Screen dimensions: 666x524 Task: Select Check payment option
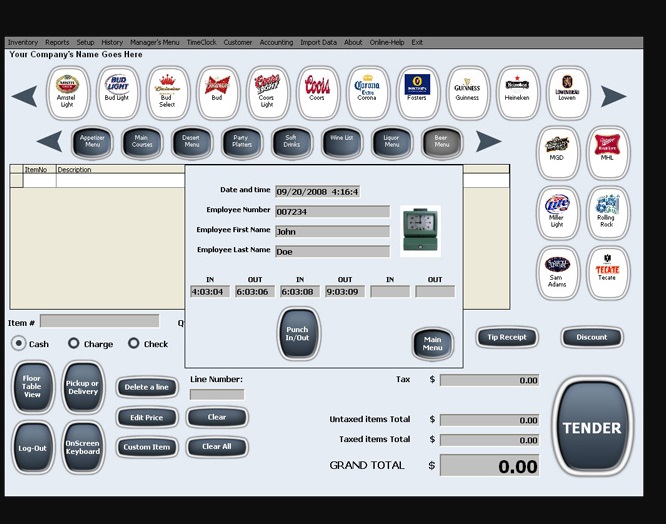point(133,343)
